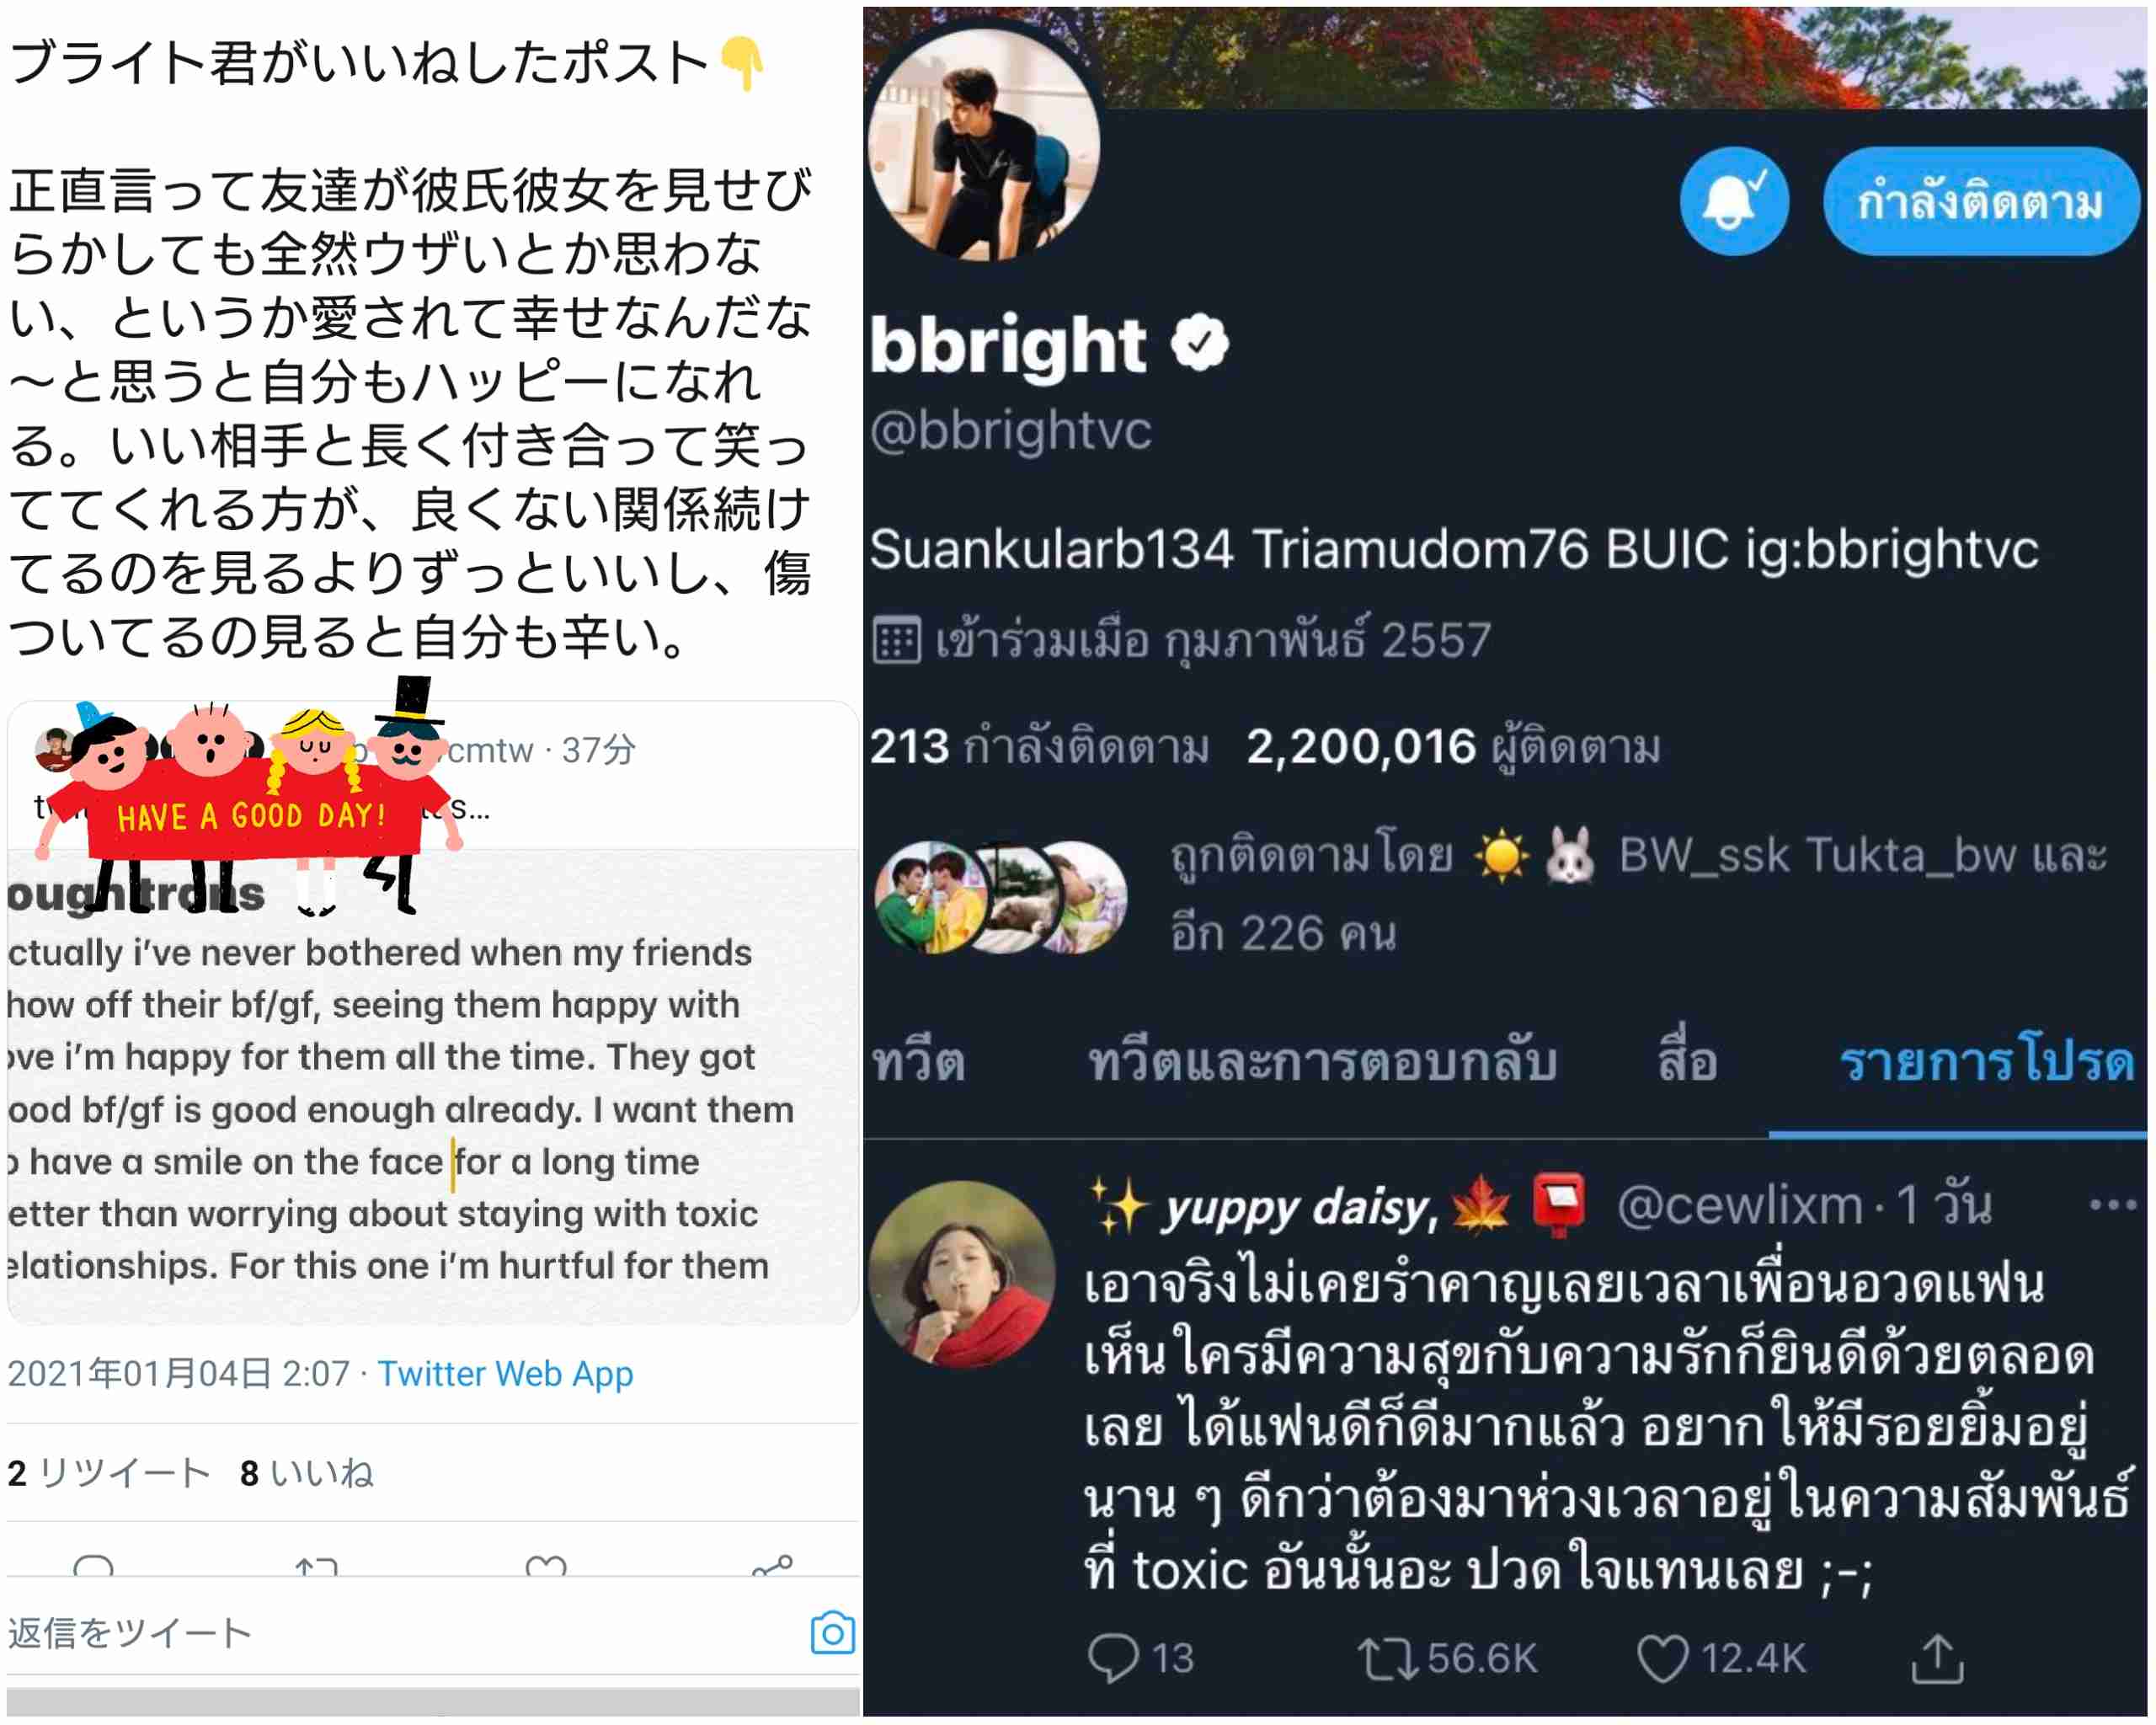Screen dimensions: 2156x1725
Task: Click the @cewlixm username handle
Action: 1739,1206
